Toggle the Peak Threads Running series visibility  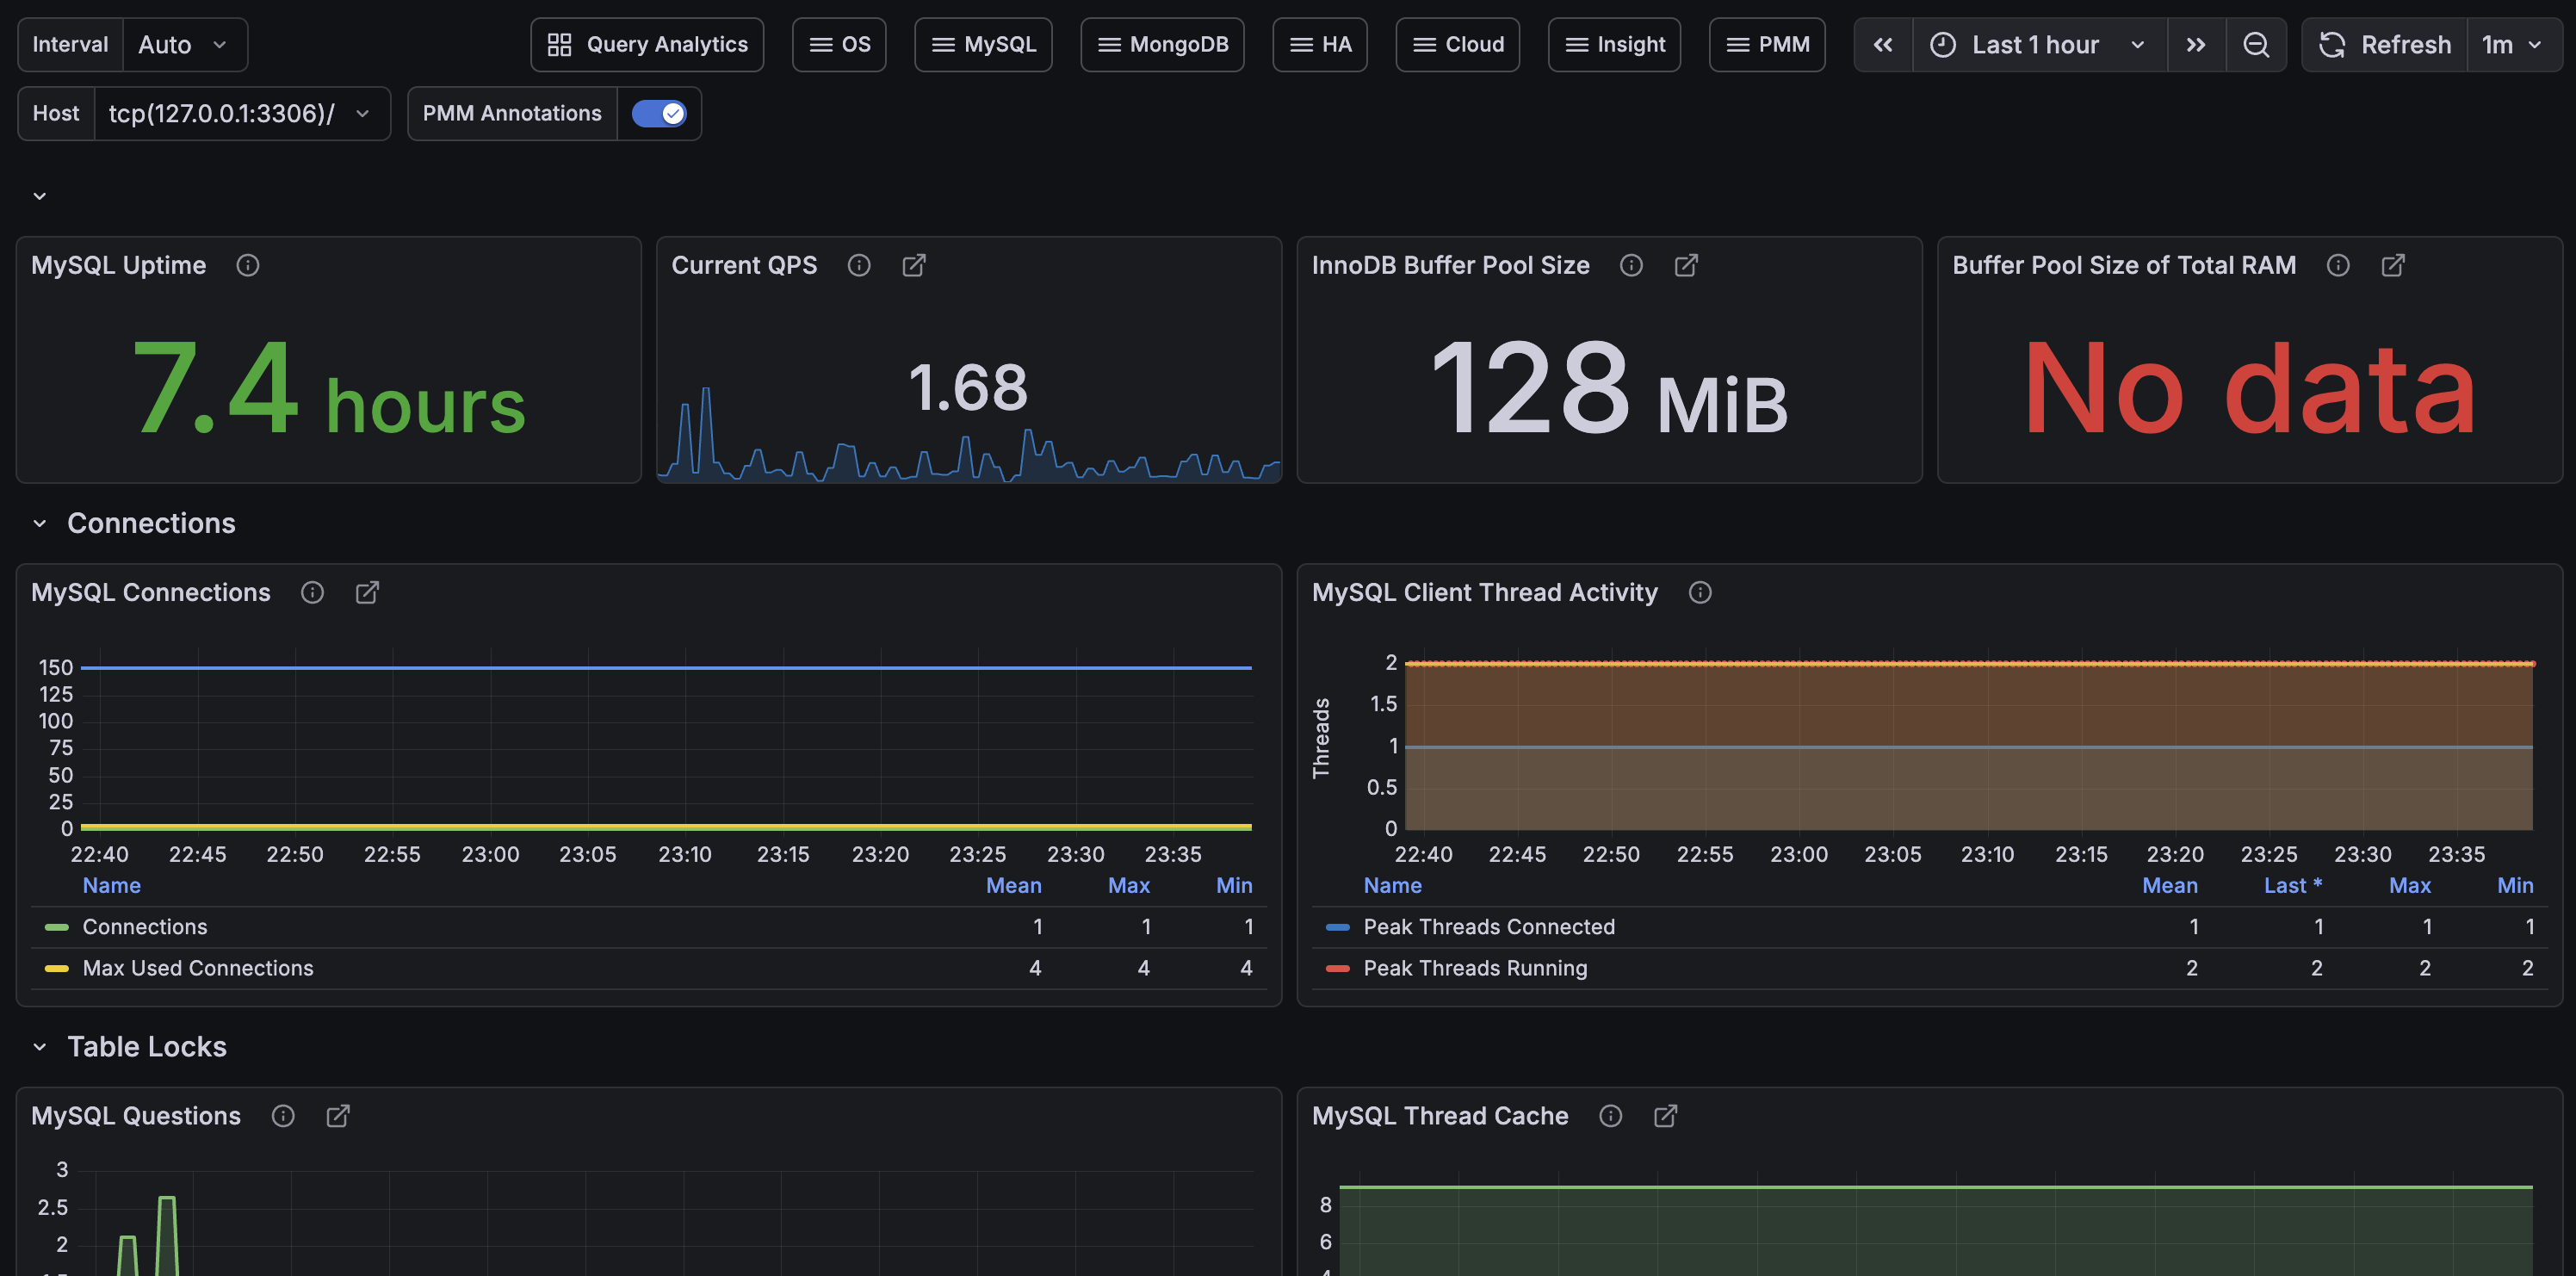click(1475, 967)
